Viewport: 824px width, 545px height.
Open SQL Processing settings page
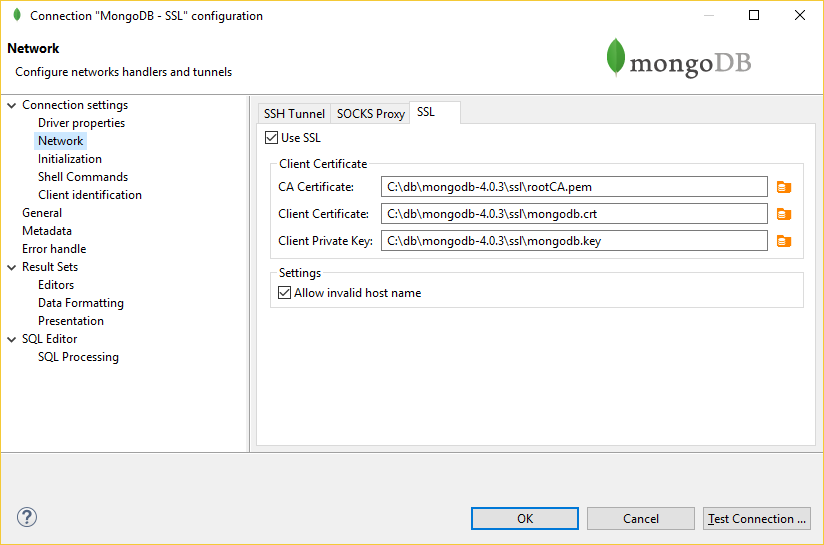click(78, 357)
